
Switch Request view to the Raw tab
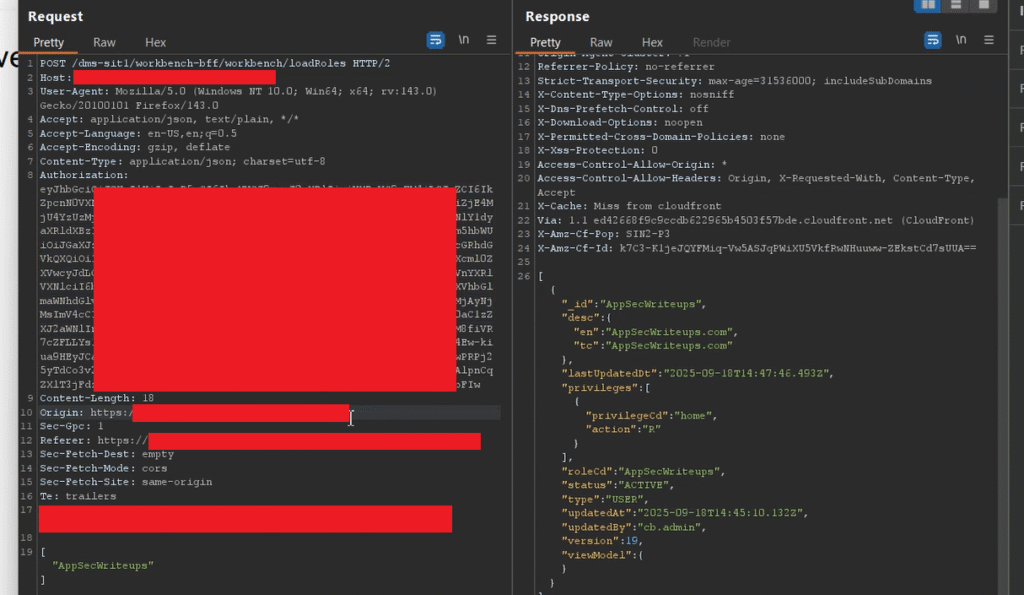[x=104, y=43]
